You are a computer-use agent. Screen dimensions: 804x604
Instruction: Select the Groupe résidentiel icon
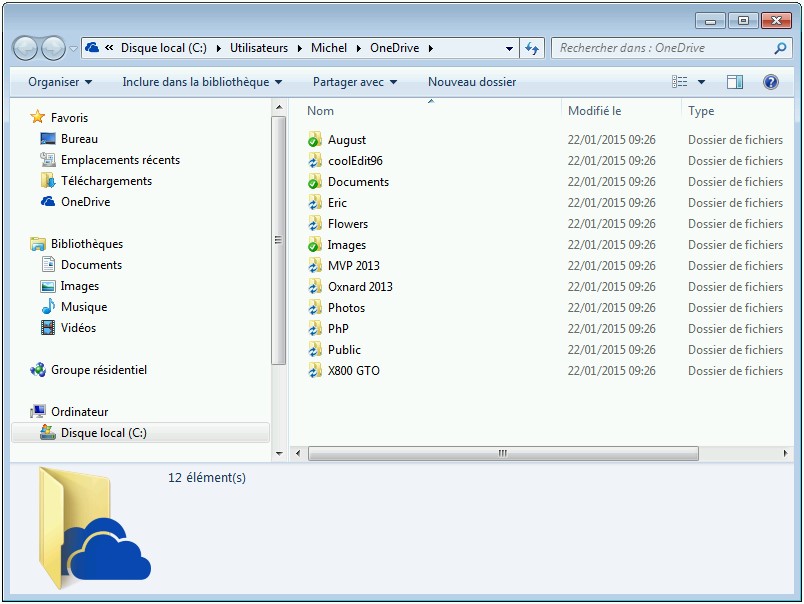[38, 370]
